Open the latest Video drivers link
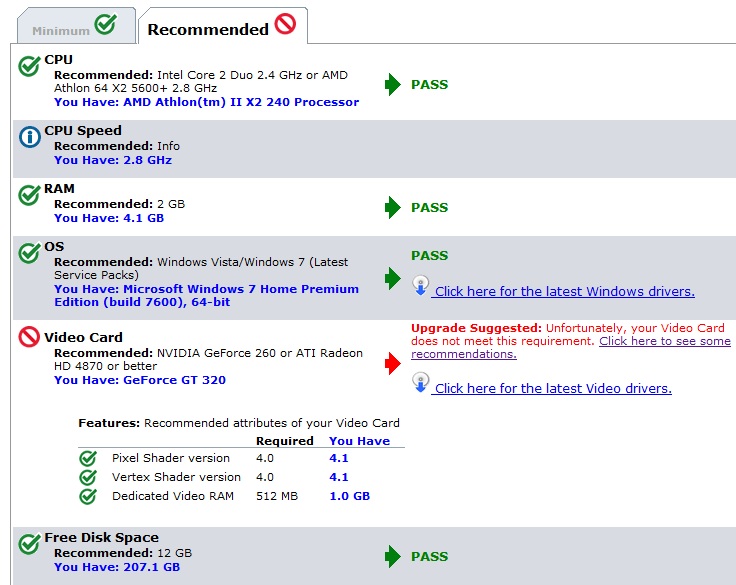This screenshot has height=585, width=736. [553, 389]
